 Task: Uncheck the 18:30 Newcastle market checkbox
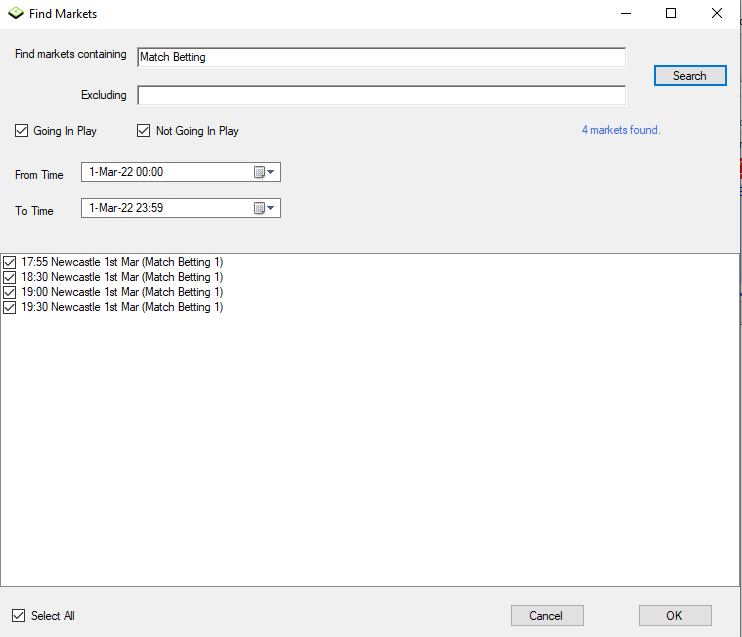pyautogui.click(x=10, y=277)
